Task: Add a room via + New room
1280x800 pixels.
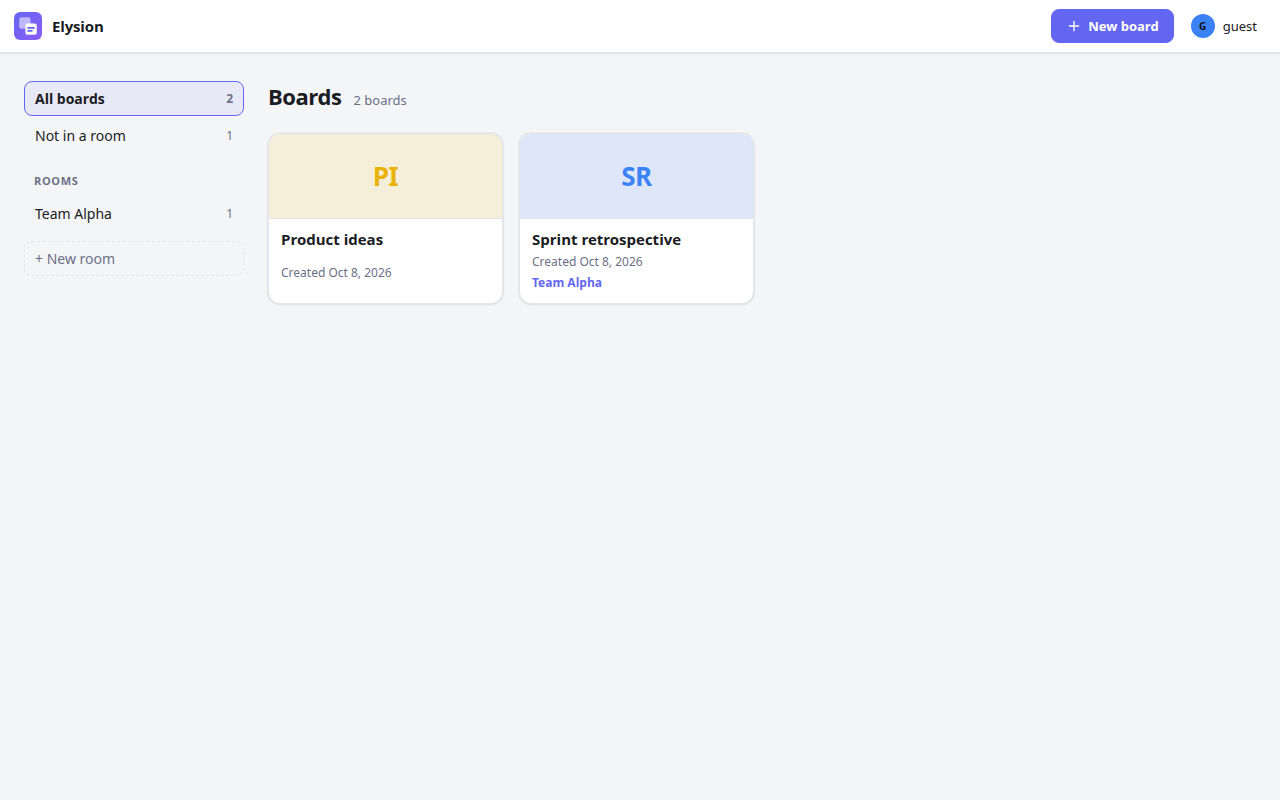Action: [134, 259]
